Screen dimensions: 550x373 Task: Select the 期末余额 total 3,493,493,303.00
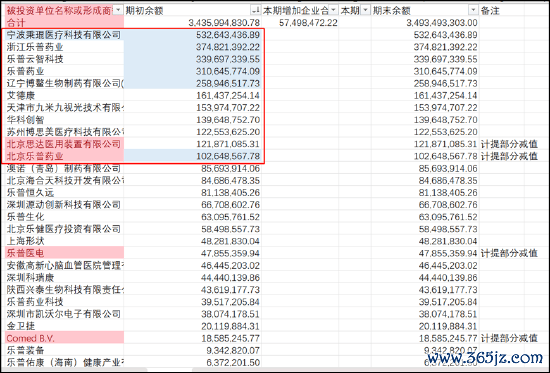click(x=425, y=23)
